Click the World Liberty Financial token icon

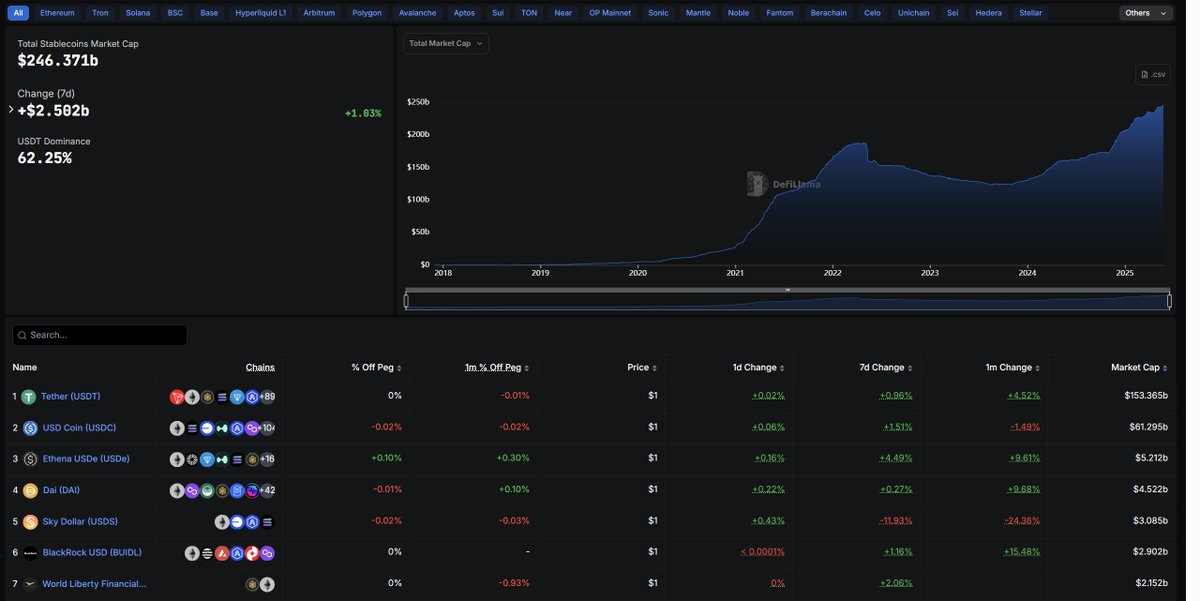pos(30,584)
